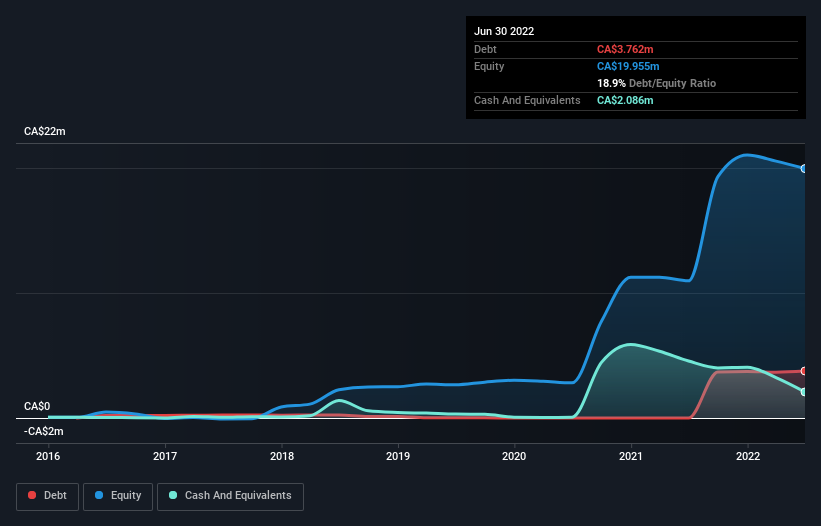Click the Equity label in tooltip
The width and height of the screenshot is (821, 526).
click(x=489, y=66)
